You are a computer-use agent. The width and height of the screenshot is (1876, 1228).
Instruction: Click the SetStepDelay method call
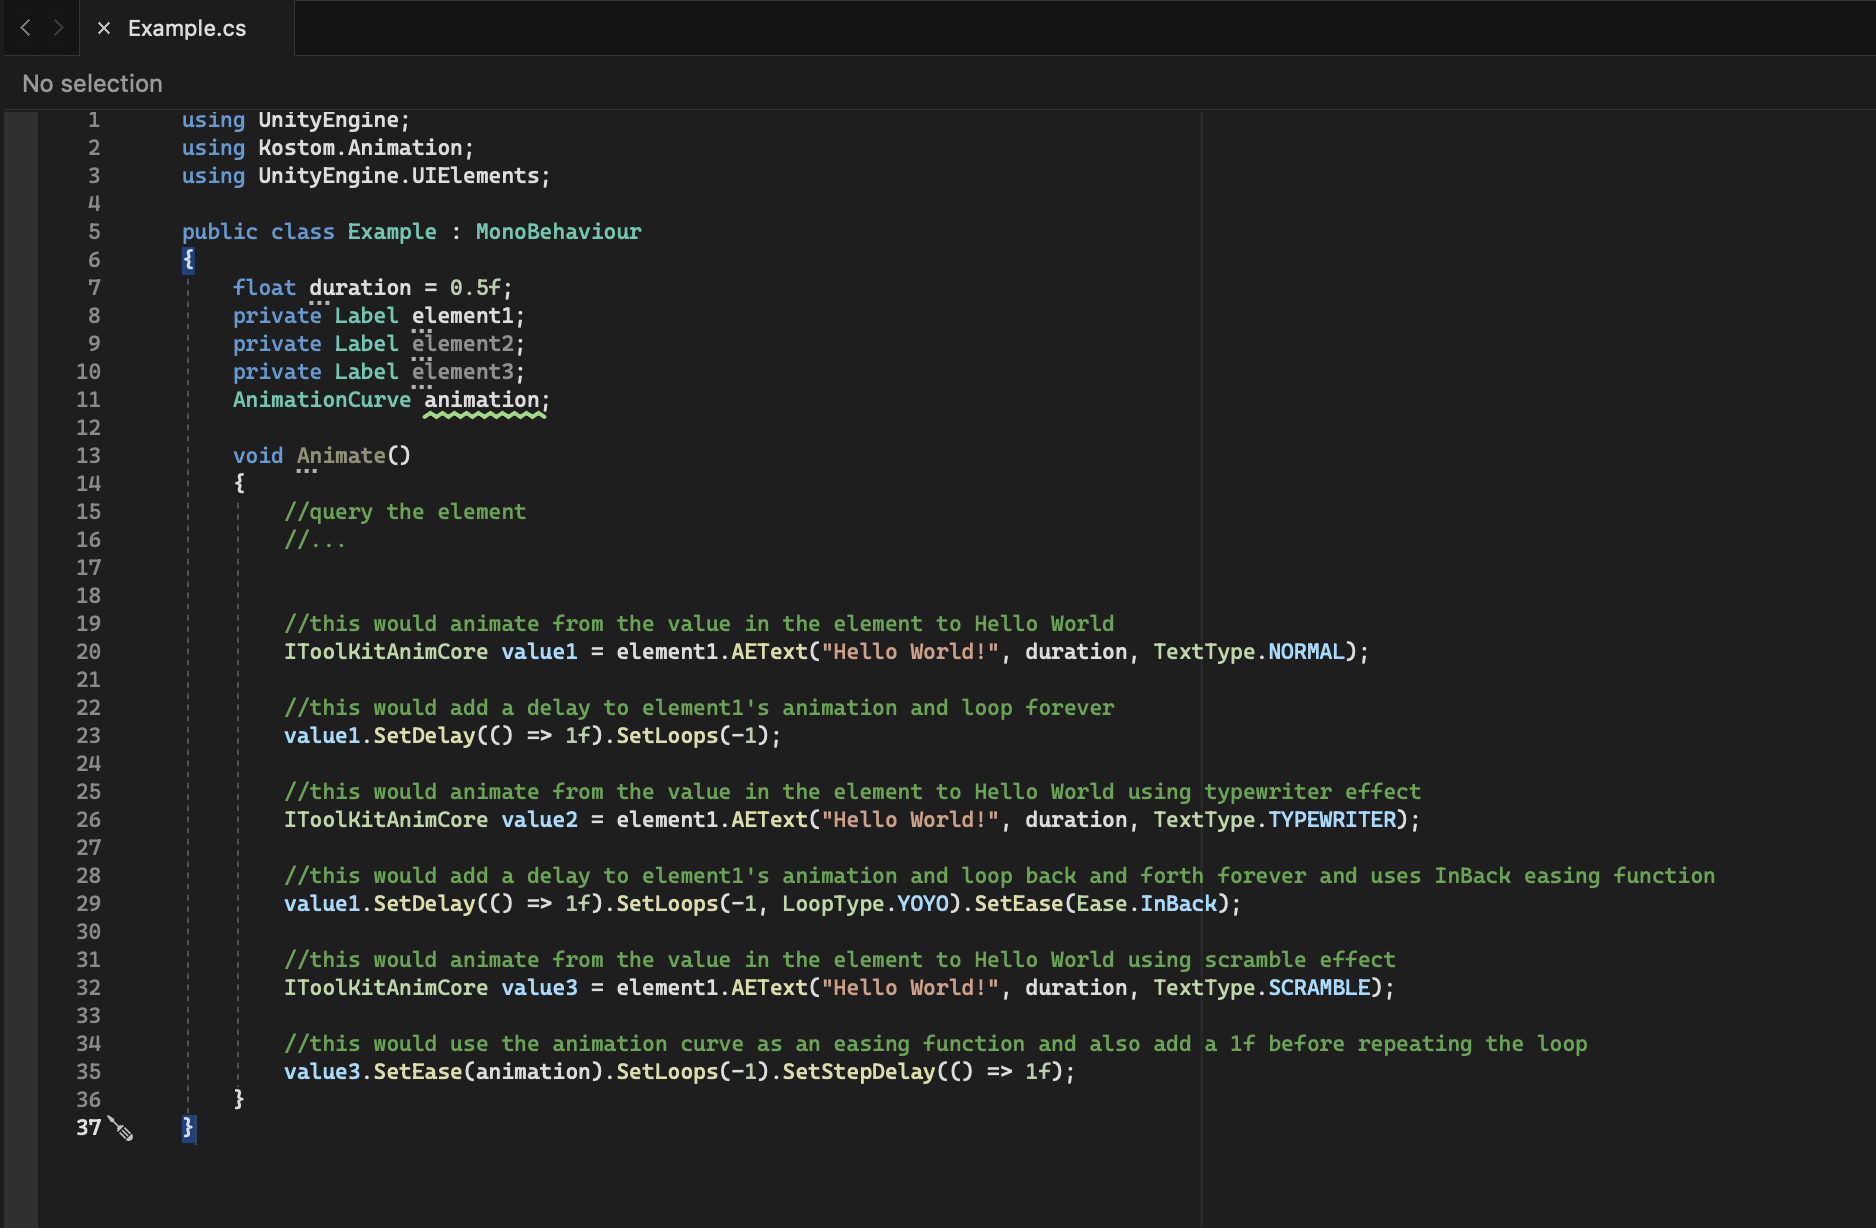coord(858,1072)
